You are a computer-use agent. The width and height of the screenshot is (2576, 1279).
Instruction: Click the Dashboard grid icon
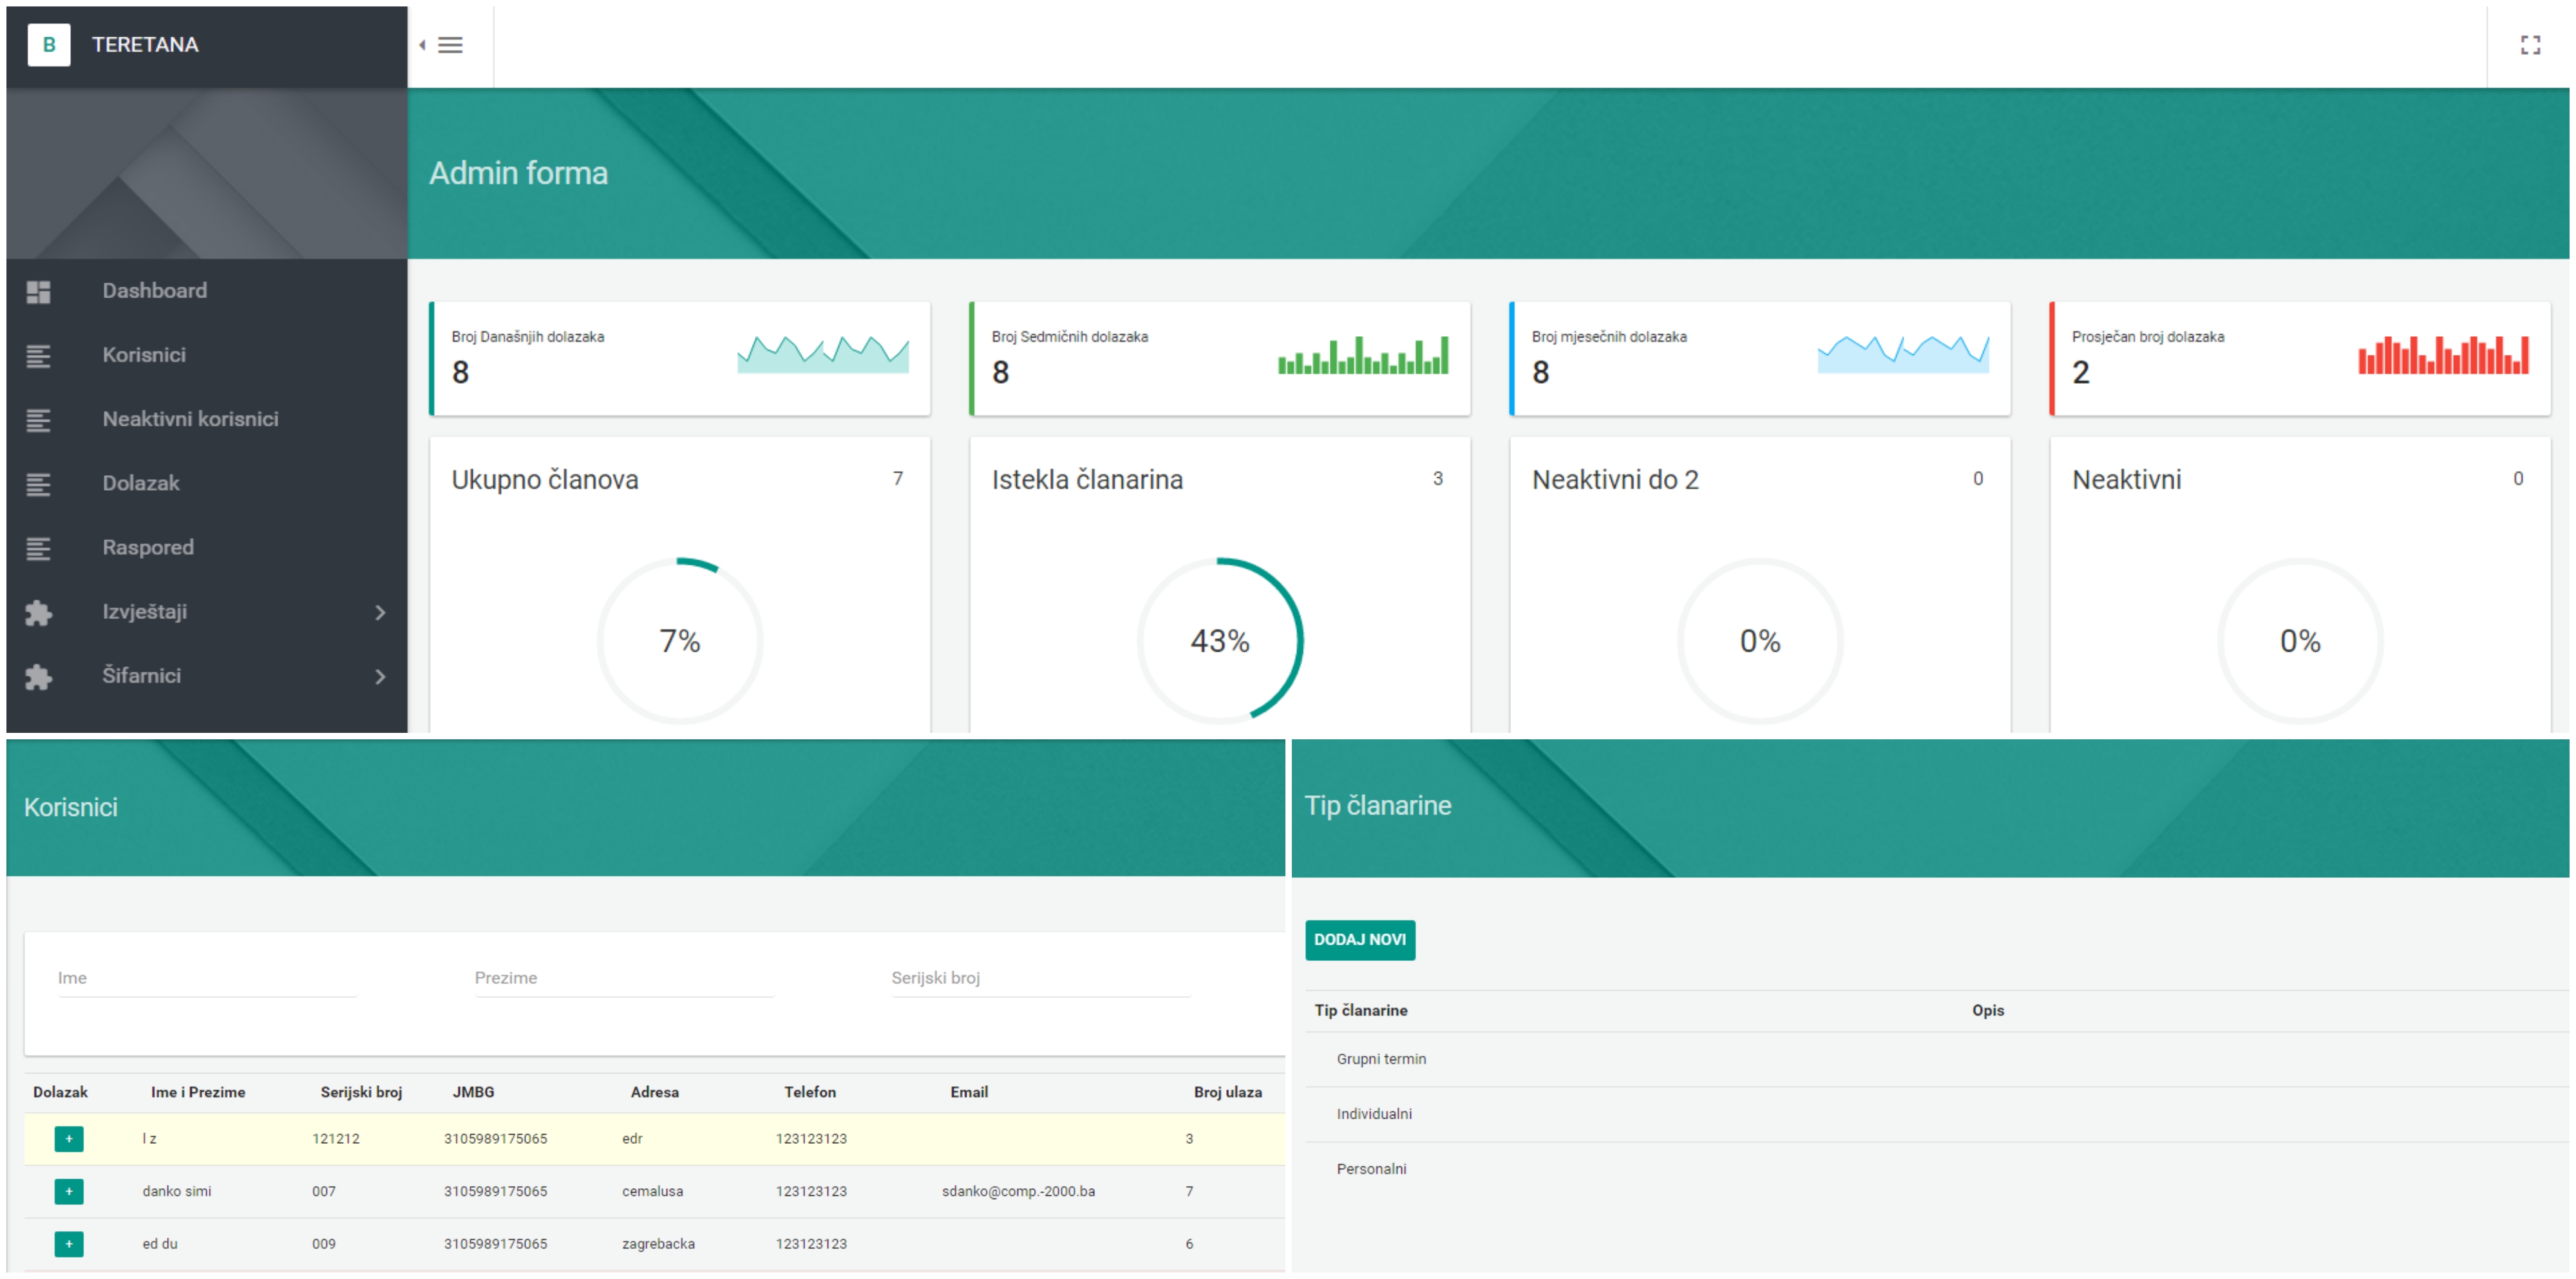click(38, 292)
